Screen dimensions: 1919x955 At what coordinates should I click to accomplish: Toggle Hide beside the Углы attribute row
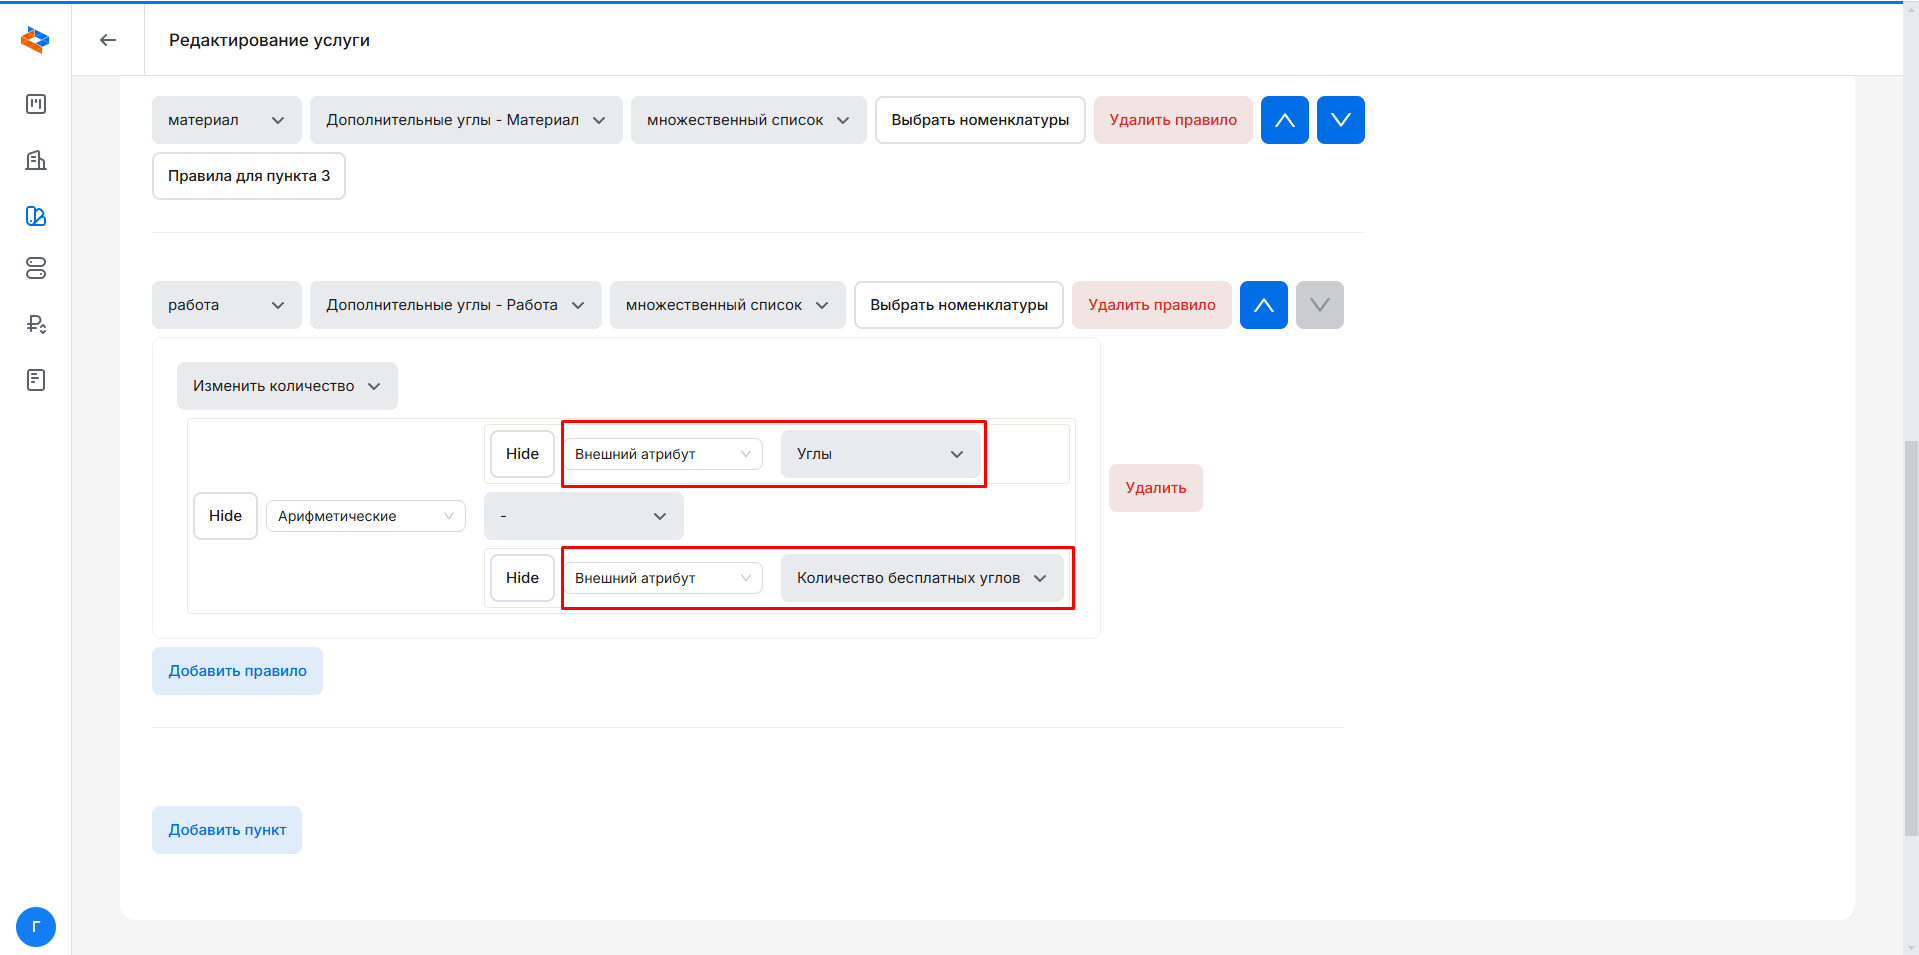(x=522, y=454)
